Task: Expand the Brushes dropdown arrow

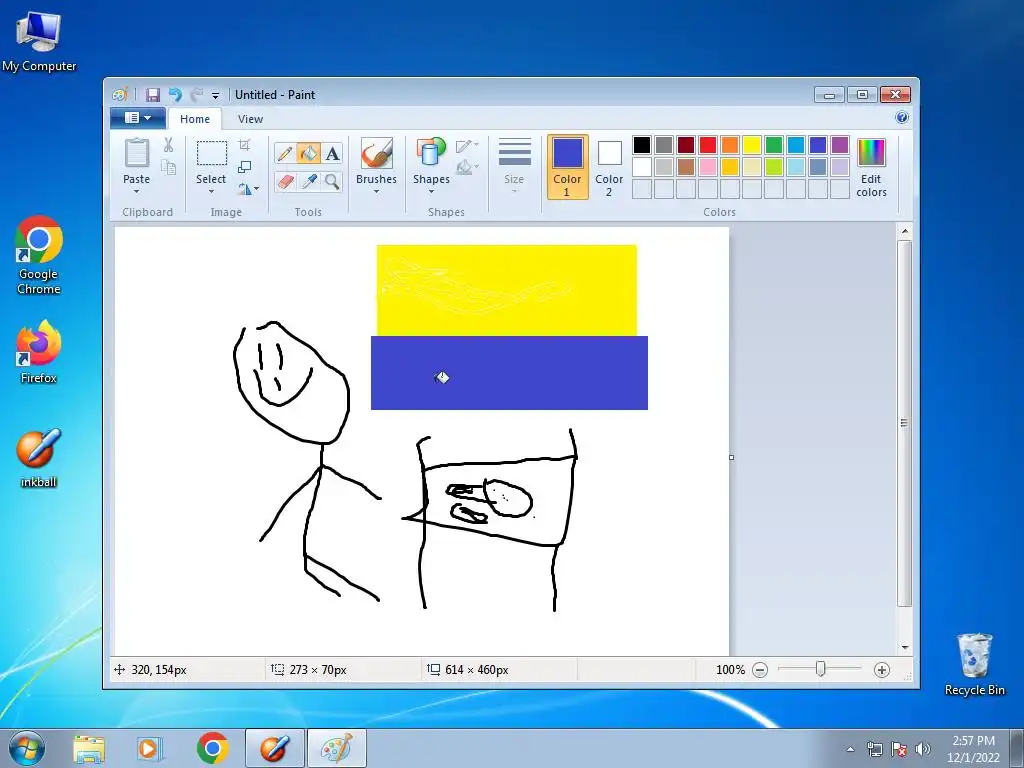Action: pyautogui.click(x=376, y=191)
